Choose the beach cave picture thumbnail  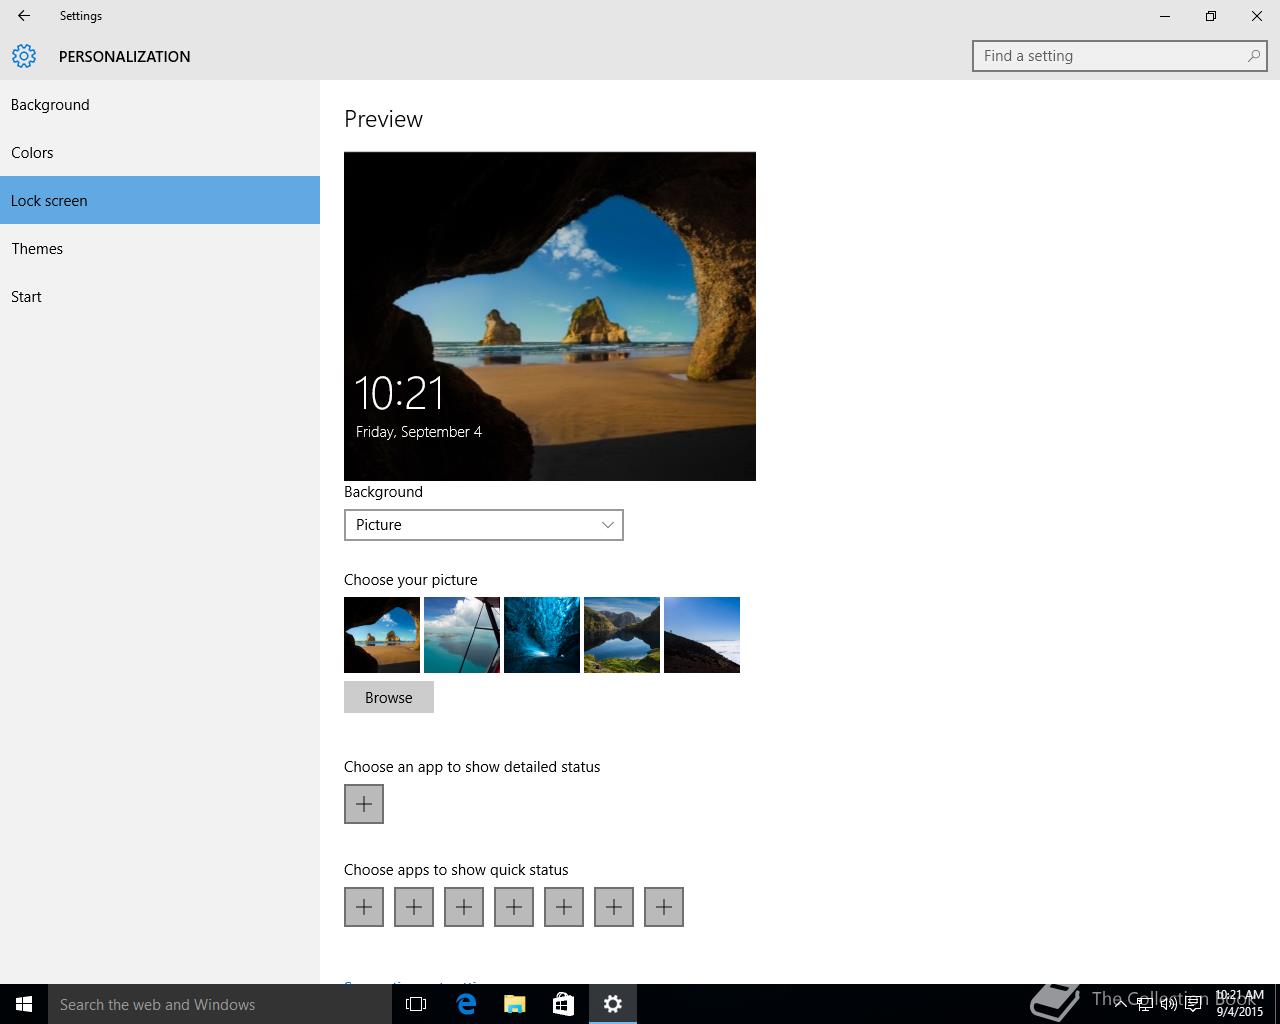click(382, 635)
